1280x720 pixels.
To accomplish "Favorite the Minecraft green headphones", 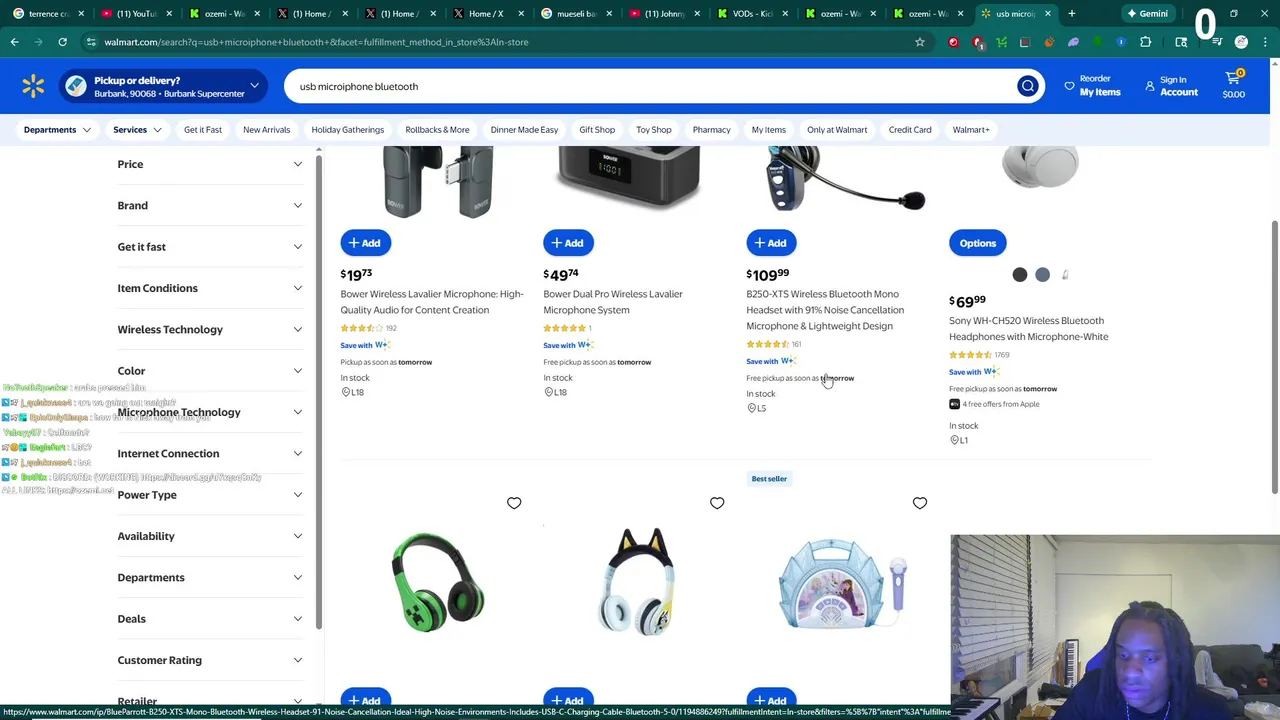I will (514, 503).
